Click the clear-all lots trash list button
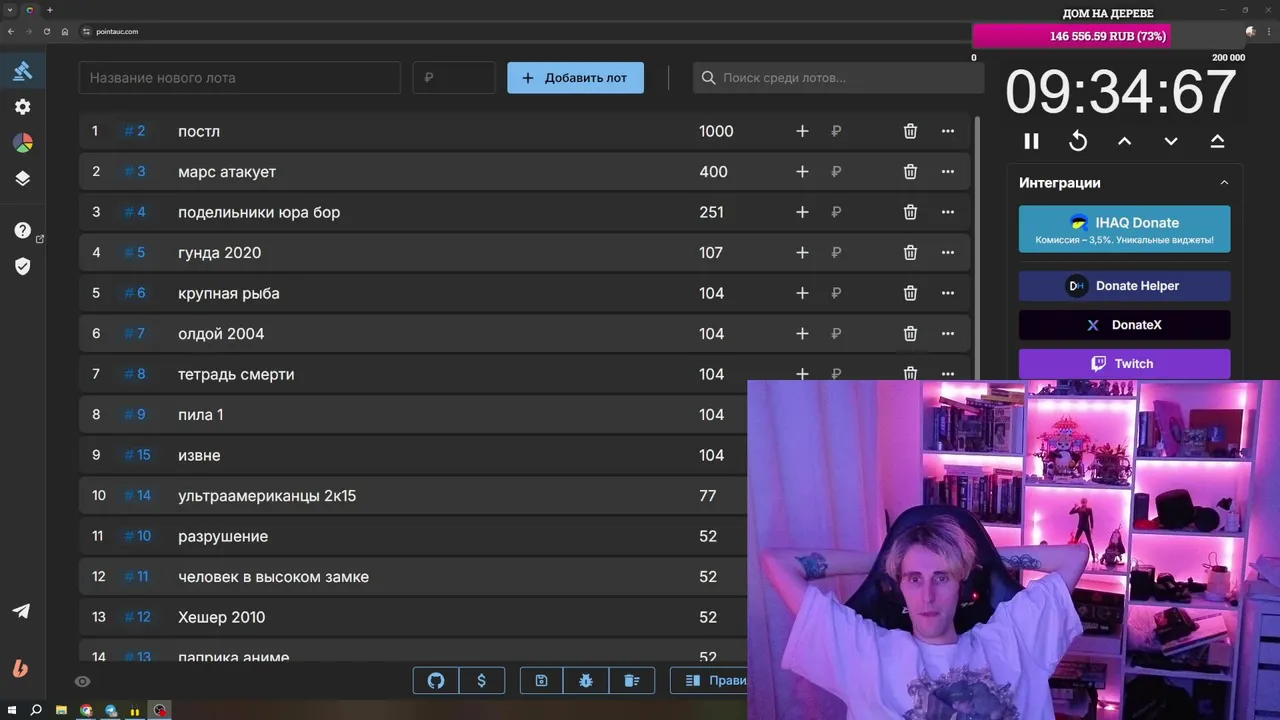This screenshot has width=1280, height=720. (632, 681)
